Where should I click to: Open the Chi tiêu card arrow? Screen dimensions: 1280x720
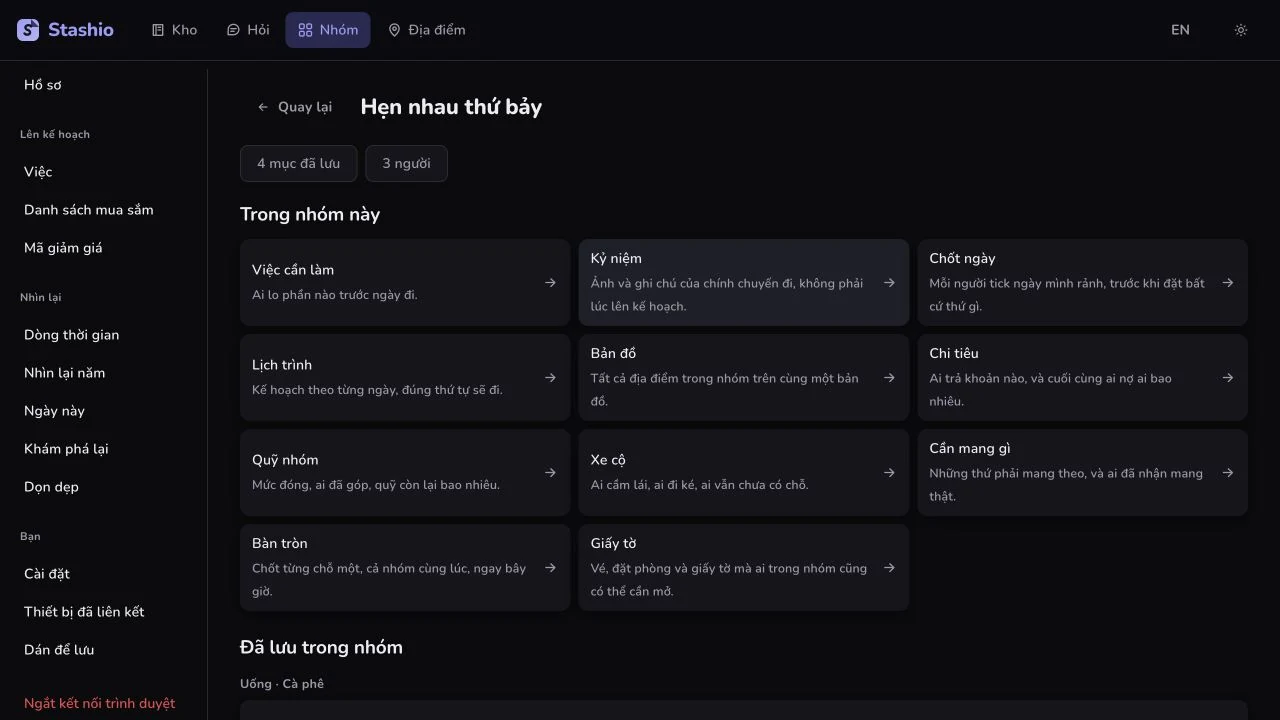[1228, 378]
